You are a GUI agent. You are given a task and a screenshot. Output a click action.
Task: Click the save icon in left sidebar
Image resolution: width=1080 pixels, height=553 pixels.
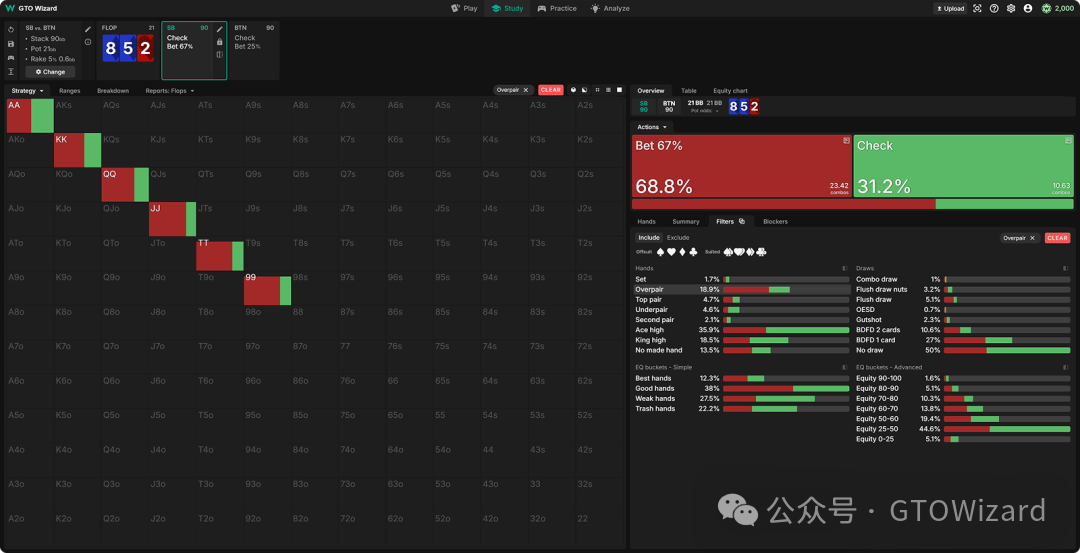[x=10, y=44]
